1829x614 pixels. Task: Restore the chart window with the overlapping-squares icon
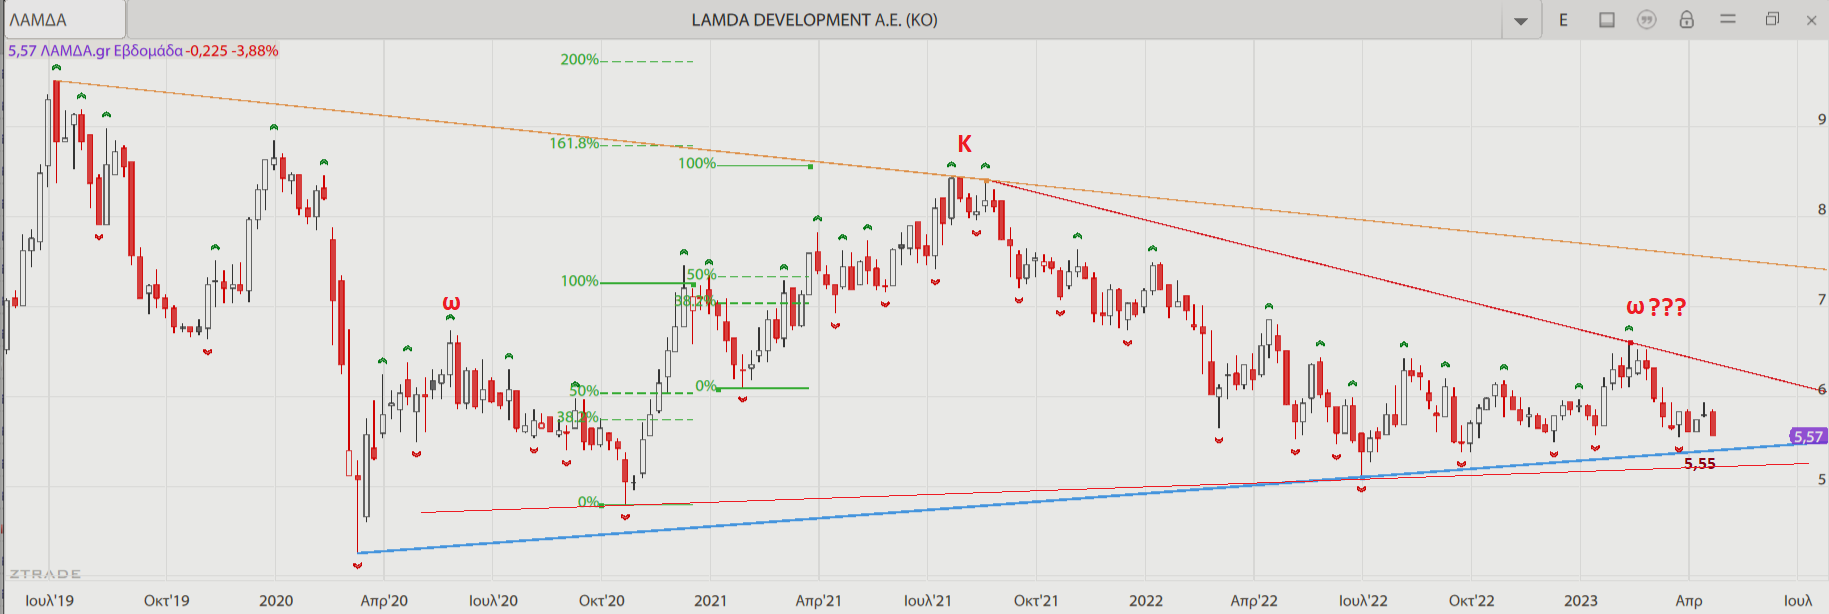pos(1772,19)
